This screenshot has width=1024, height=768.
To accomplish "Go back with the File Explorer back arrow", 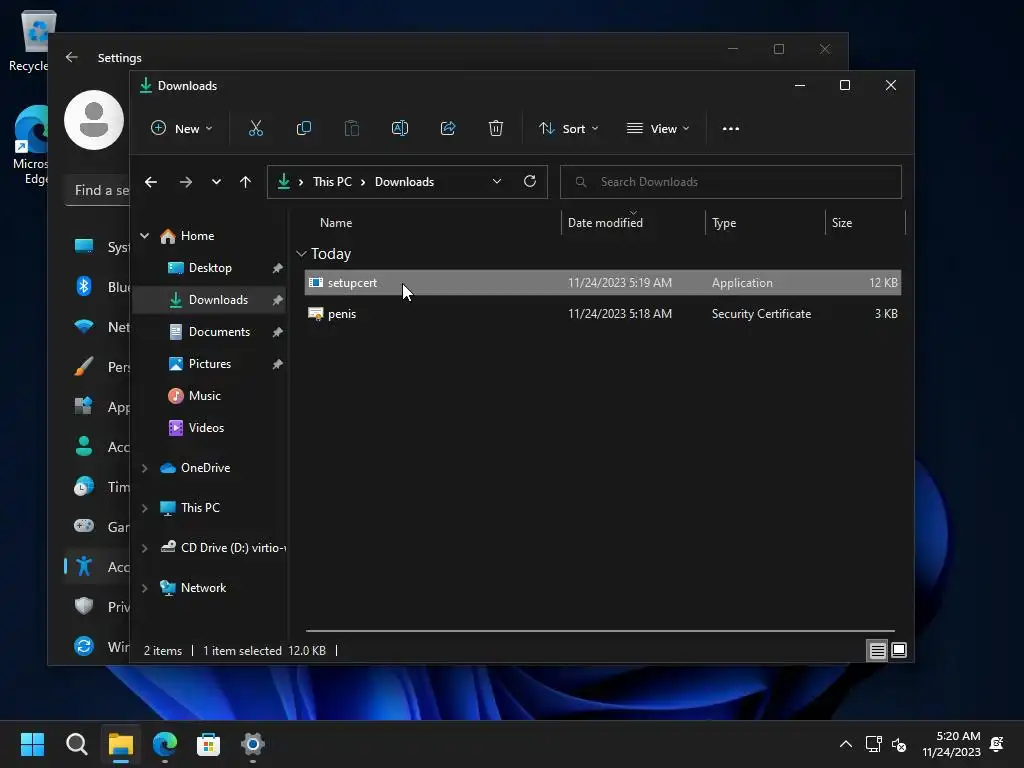I will 151,182.
